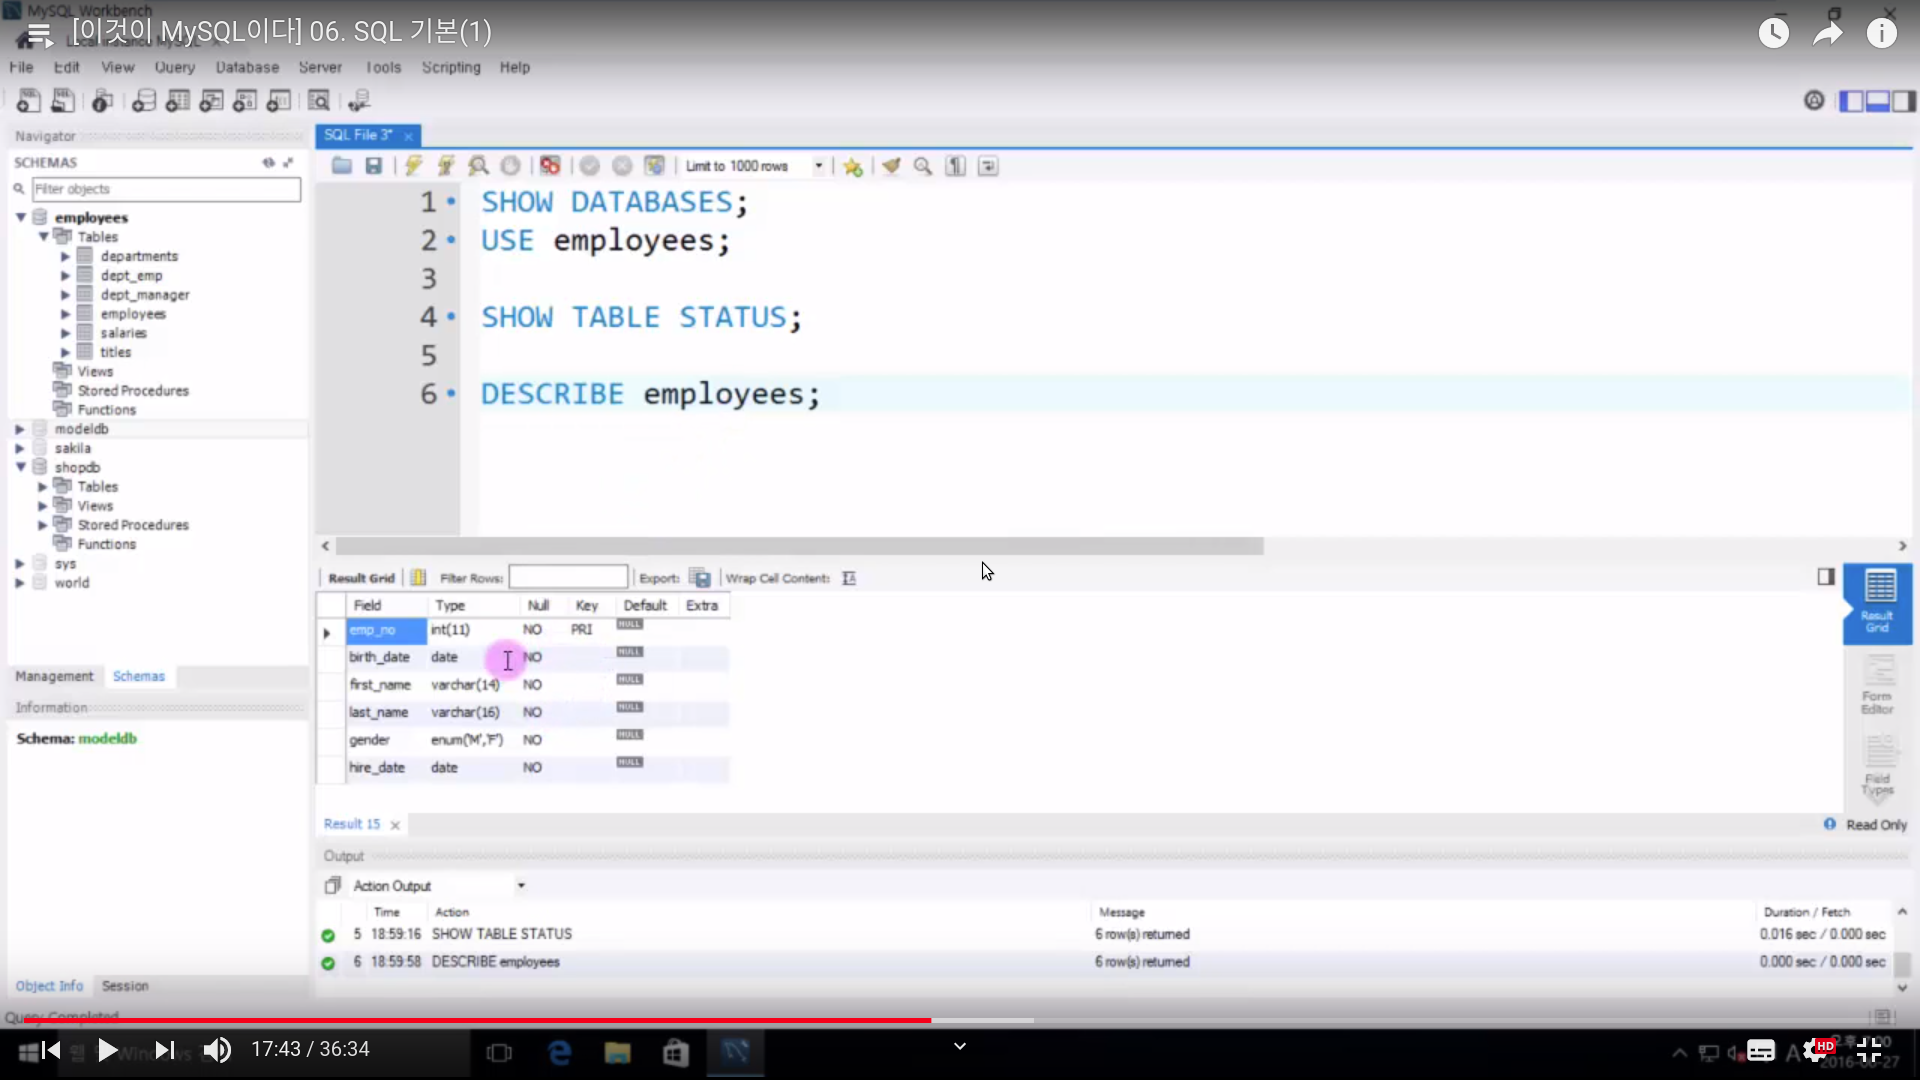Select the emp_no field cell

[x=386, y=630]
